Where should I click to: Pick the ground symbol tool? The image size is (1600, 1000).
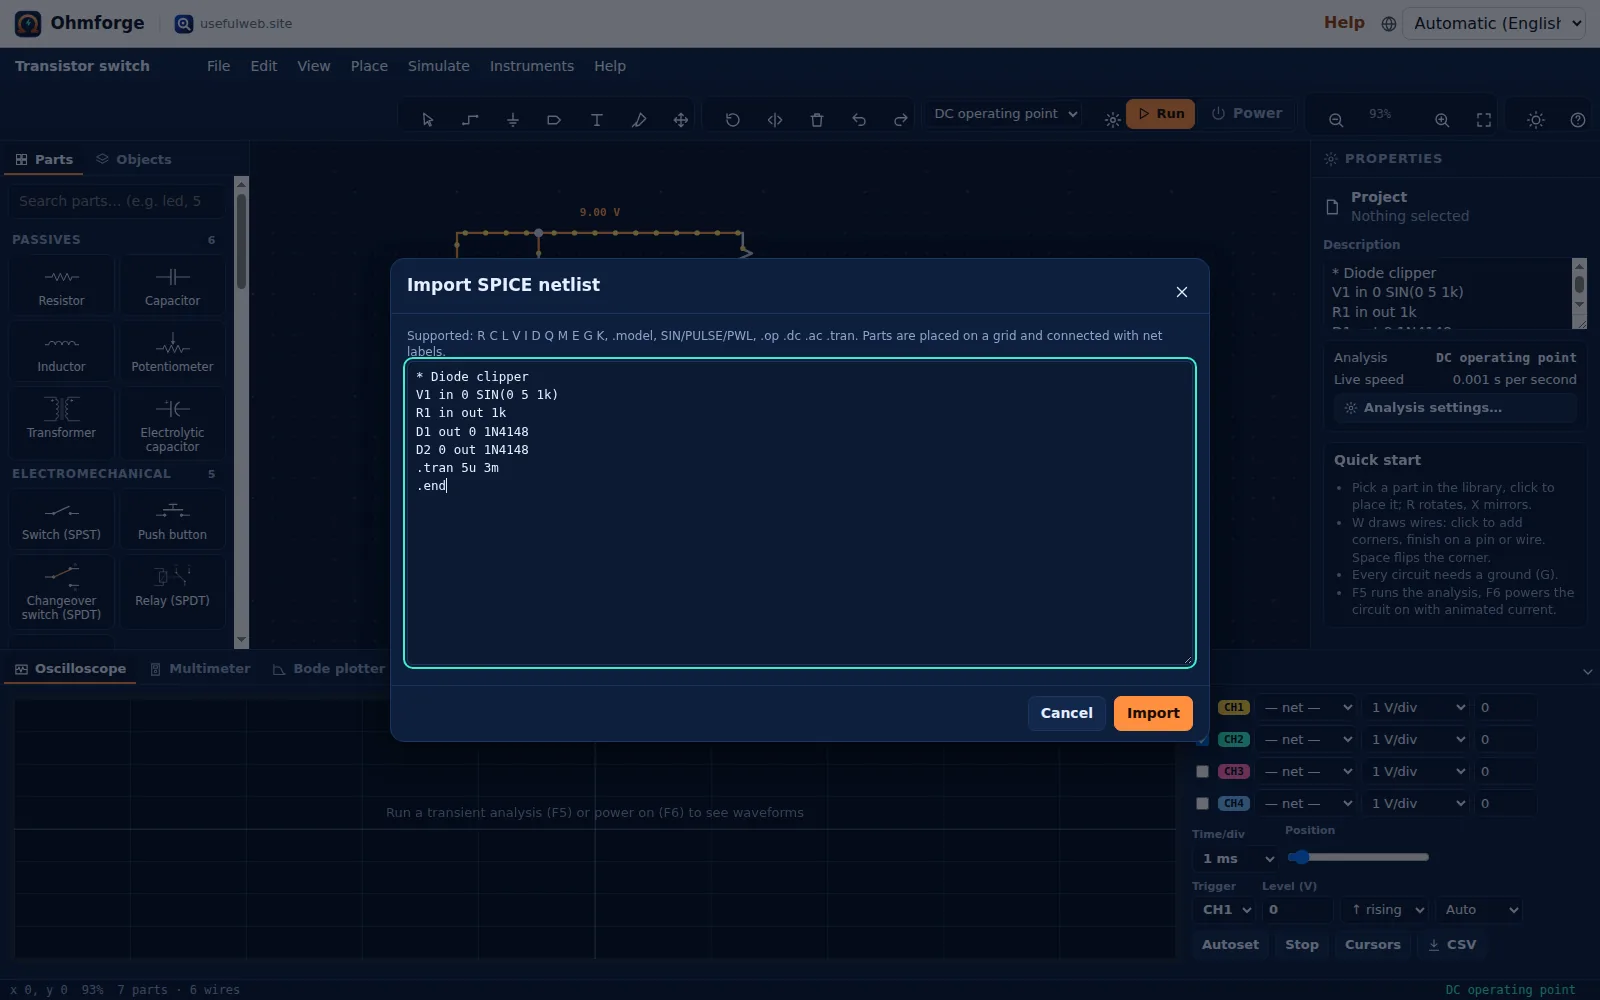512,120
